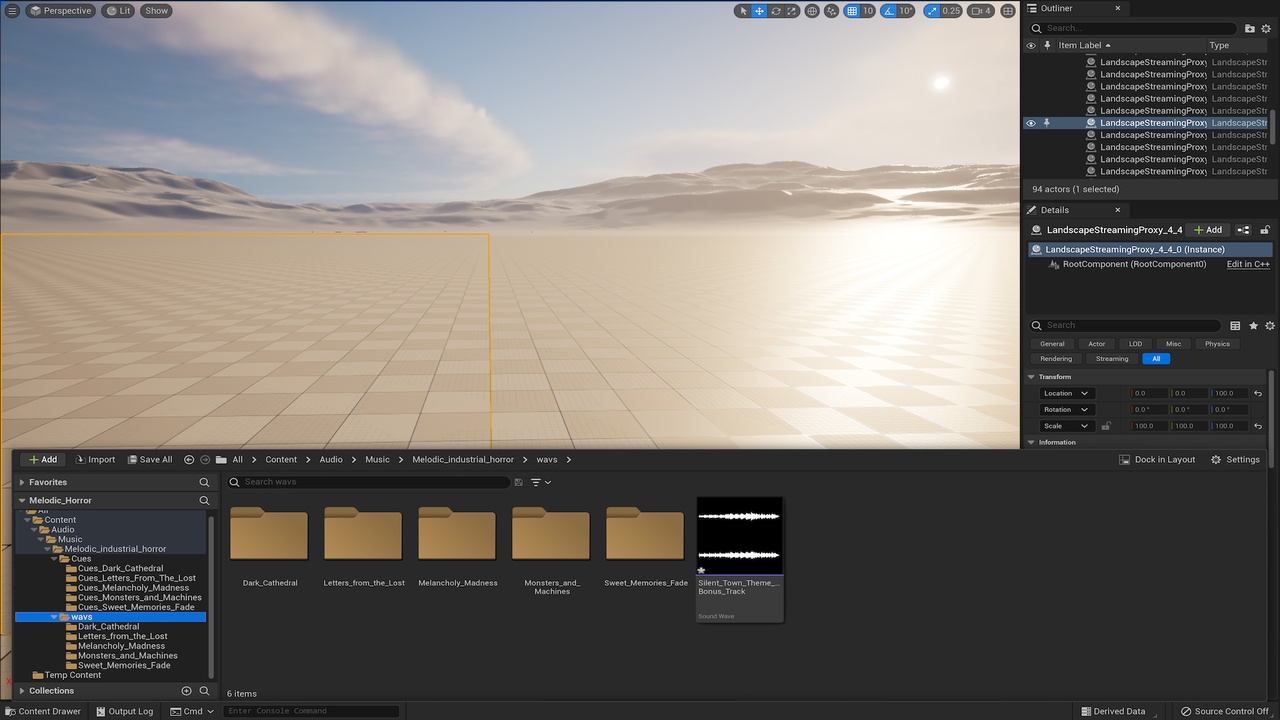Open the Lit view mode menu
Image resolution: width=1280 pixels, height=720 pixels.
[x=119, y=11]
